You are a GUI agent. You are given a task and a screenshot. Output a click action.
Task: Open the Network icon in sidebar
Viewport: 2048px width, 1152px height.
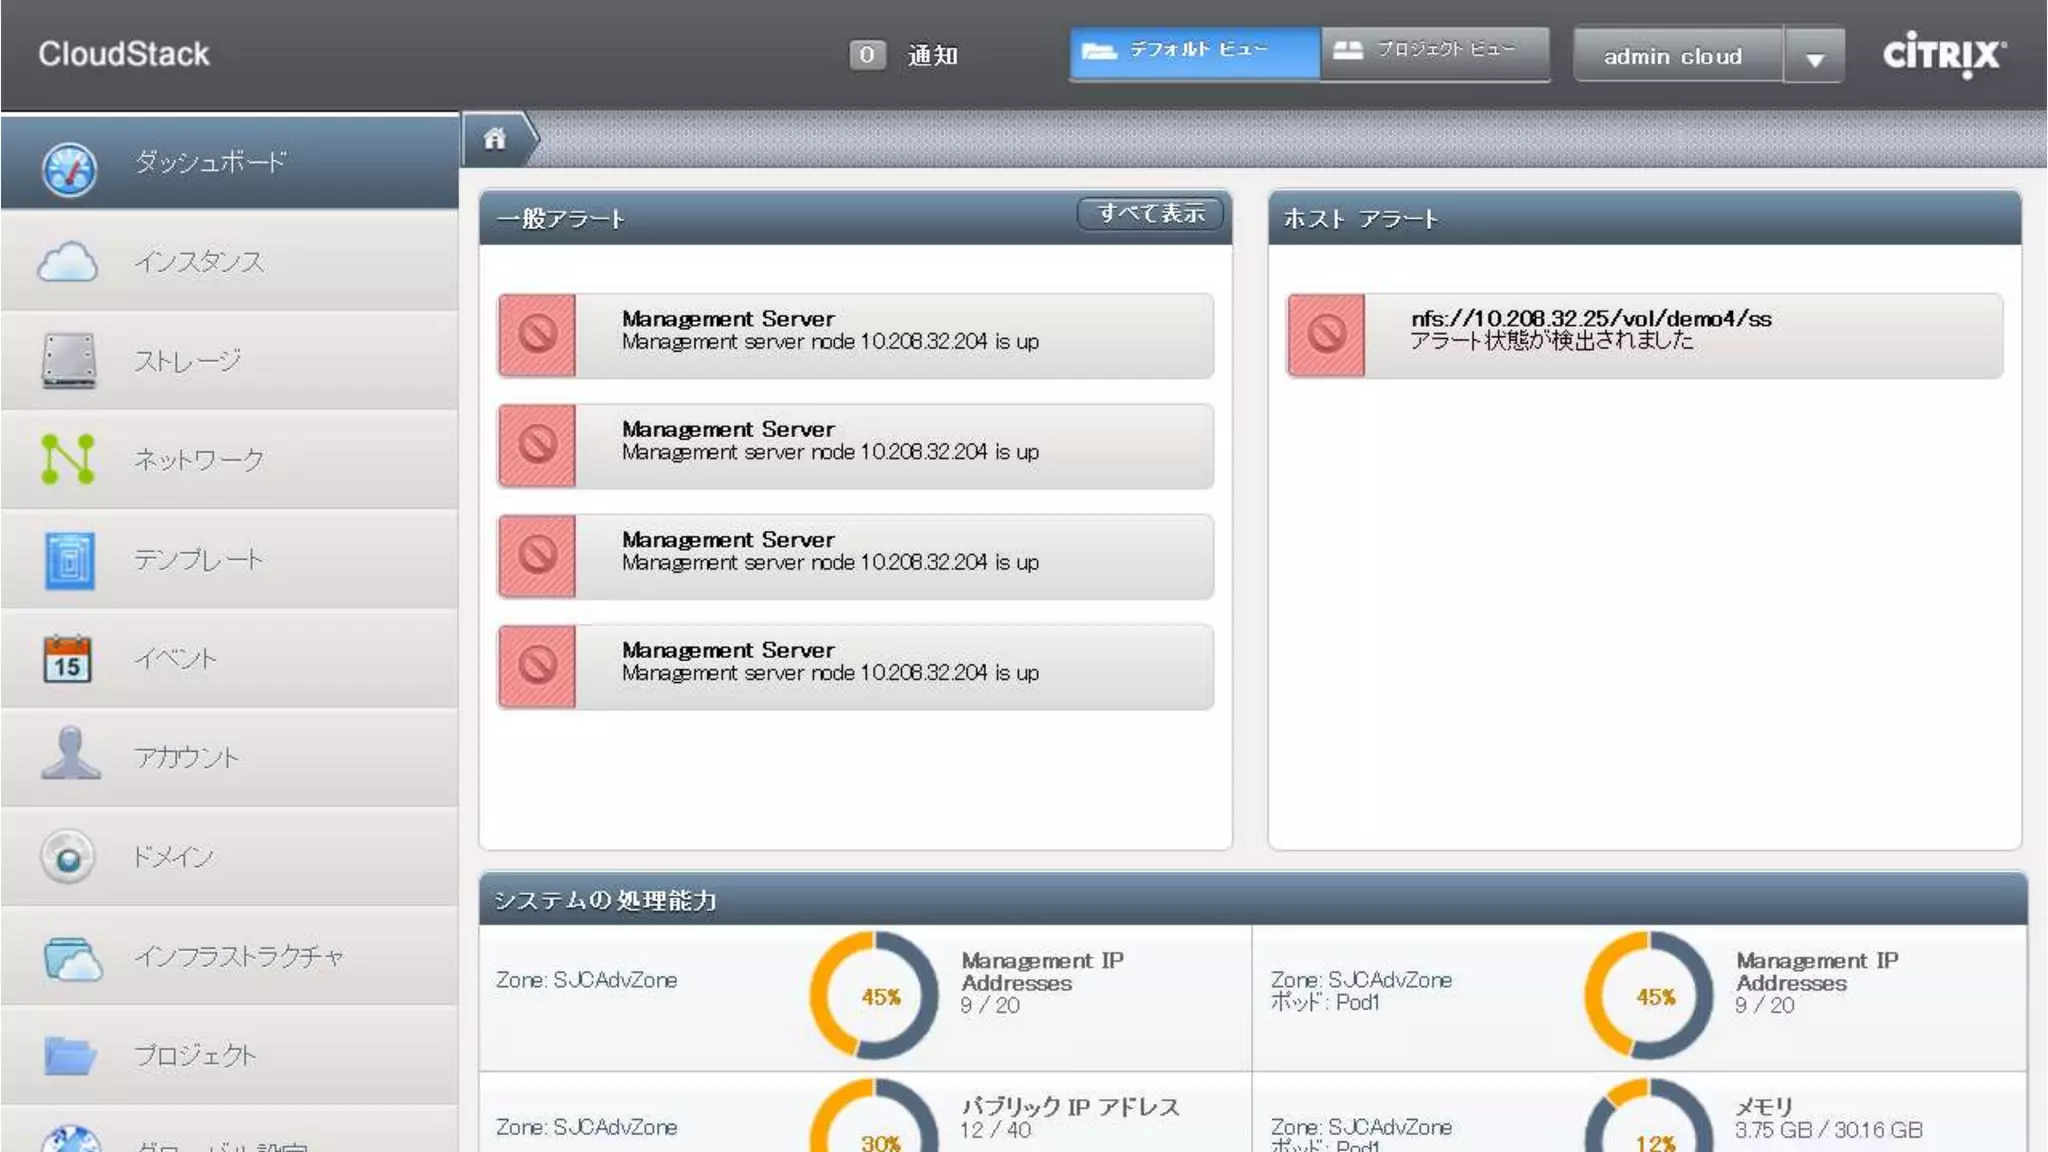(x=68, y=459)
